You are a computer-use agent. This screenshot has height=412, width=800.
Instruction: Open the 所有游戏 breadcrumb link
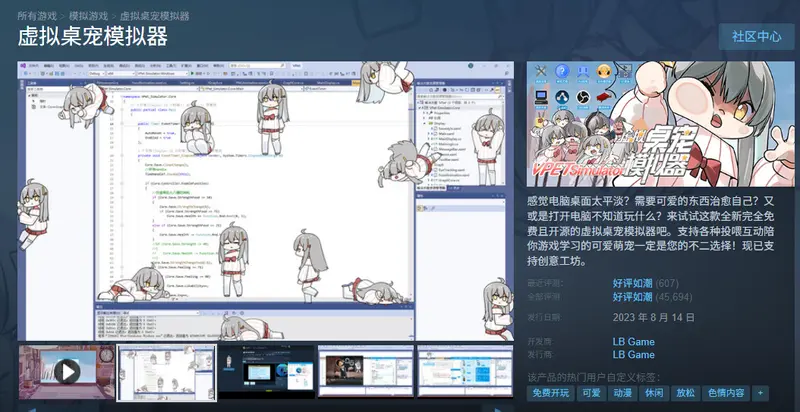pos(38,17)
